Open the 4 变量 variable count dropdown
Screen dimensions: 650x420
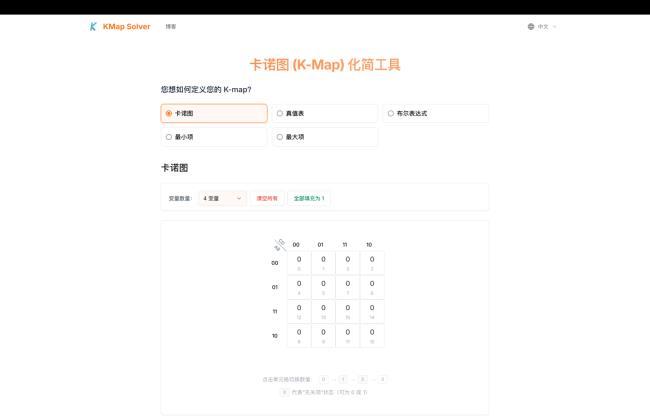point(222,198)
